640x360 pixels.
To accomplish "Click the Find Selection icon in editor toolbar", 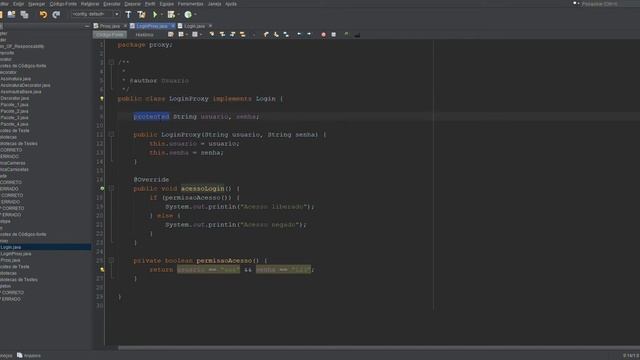I will pyautogui.click(x=212, y=35).
